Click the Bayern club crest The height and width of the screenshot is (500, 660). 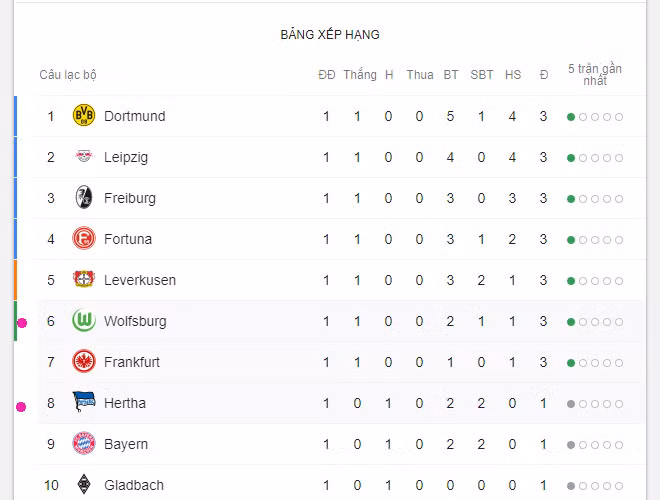click(83, 444)
